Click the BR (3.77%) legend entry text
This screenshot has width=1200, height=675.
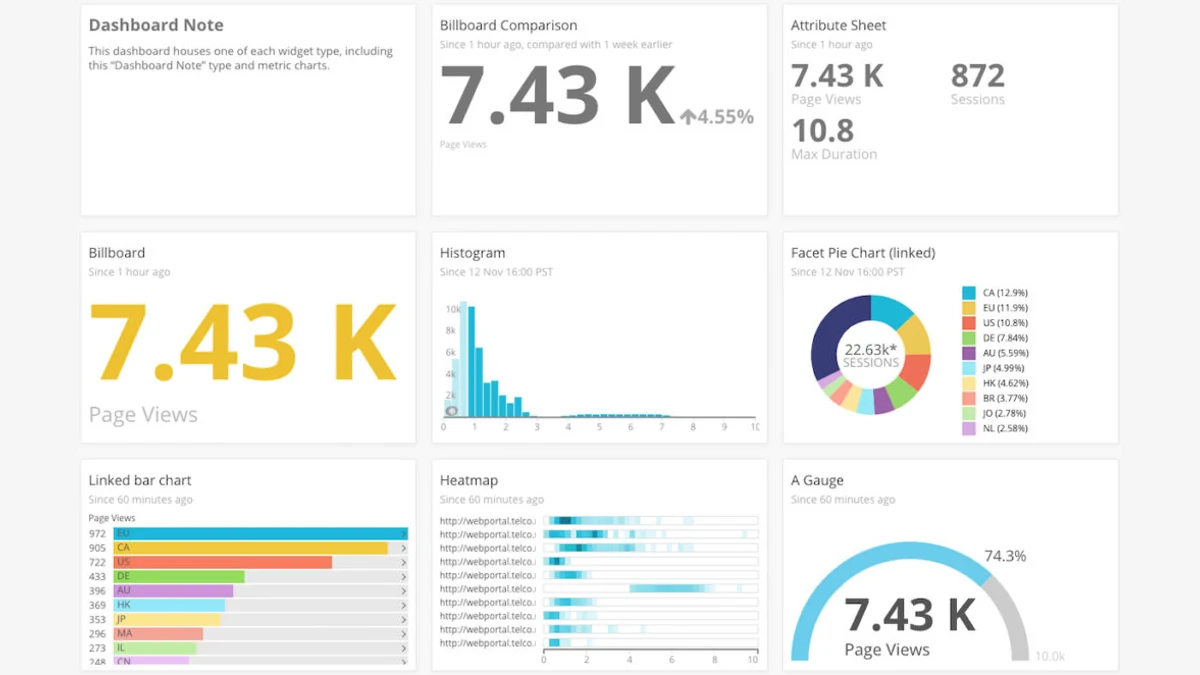(x=1004, y=398)
